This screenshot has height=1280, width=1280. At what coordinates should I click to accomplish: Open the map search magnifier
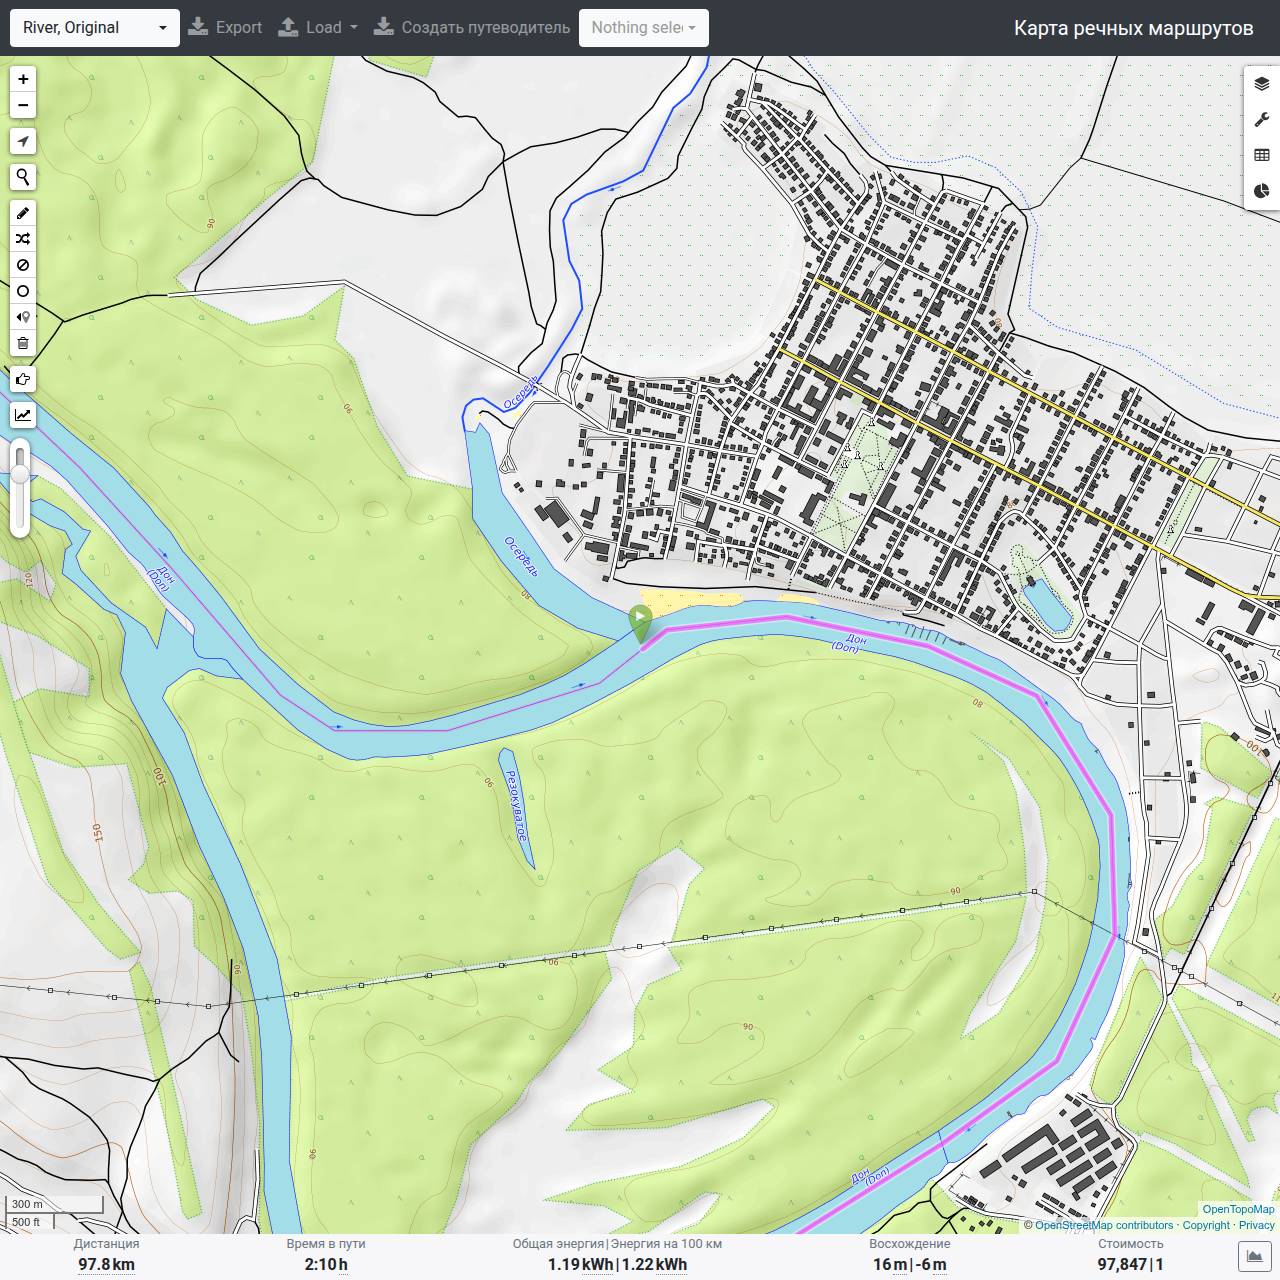[23, 177]
